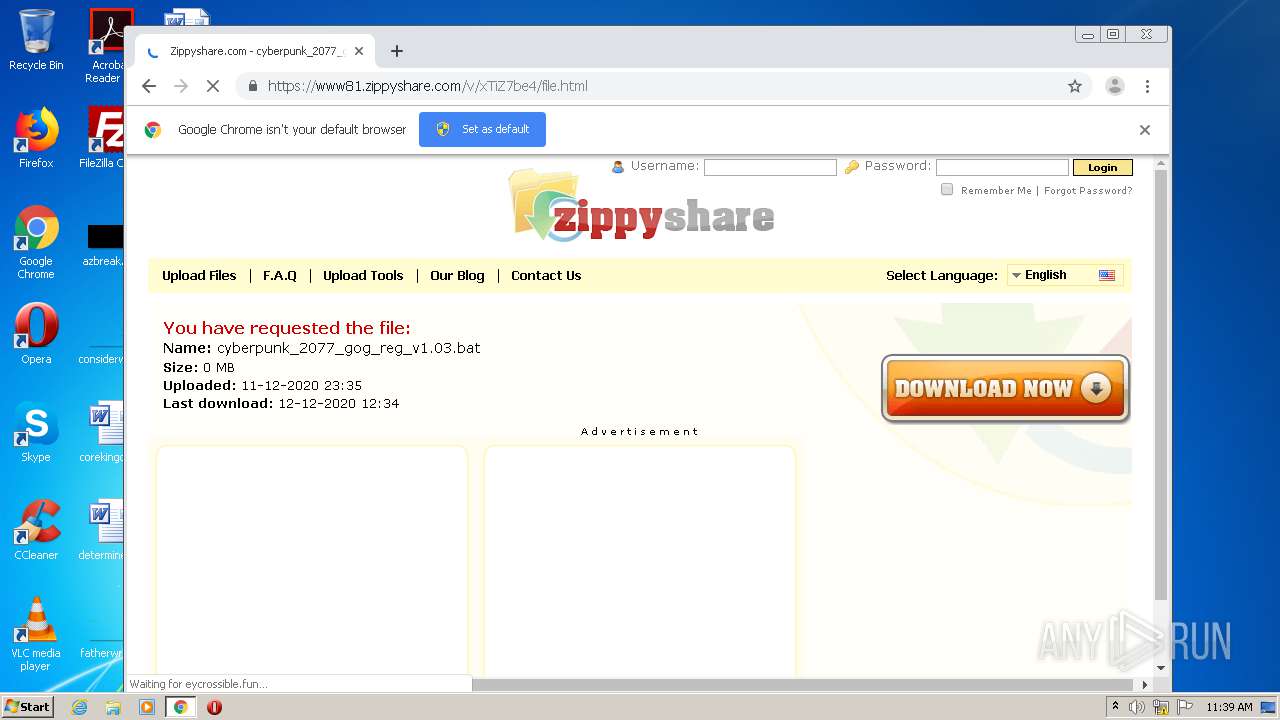Image resolution: width=1280 pixels, height=720 pixels.
Task: Switch to Chrome taskbar button
Action: pyautogui.click(x=181, y=707)
